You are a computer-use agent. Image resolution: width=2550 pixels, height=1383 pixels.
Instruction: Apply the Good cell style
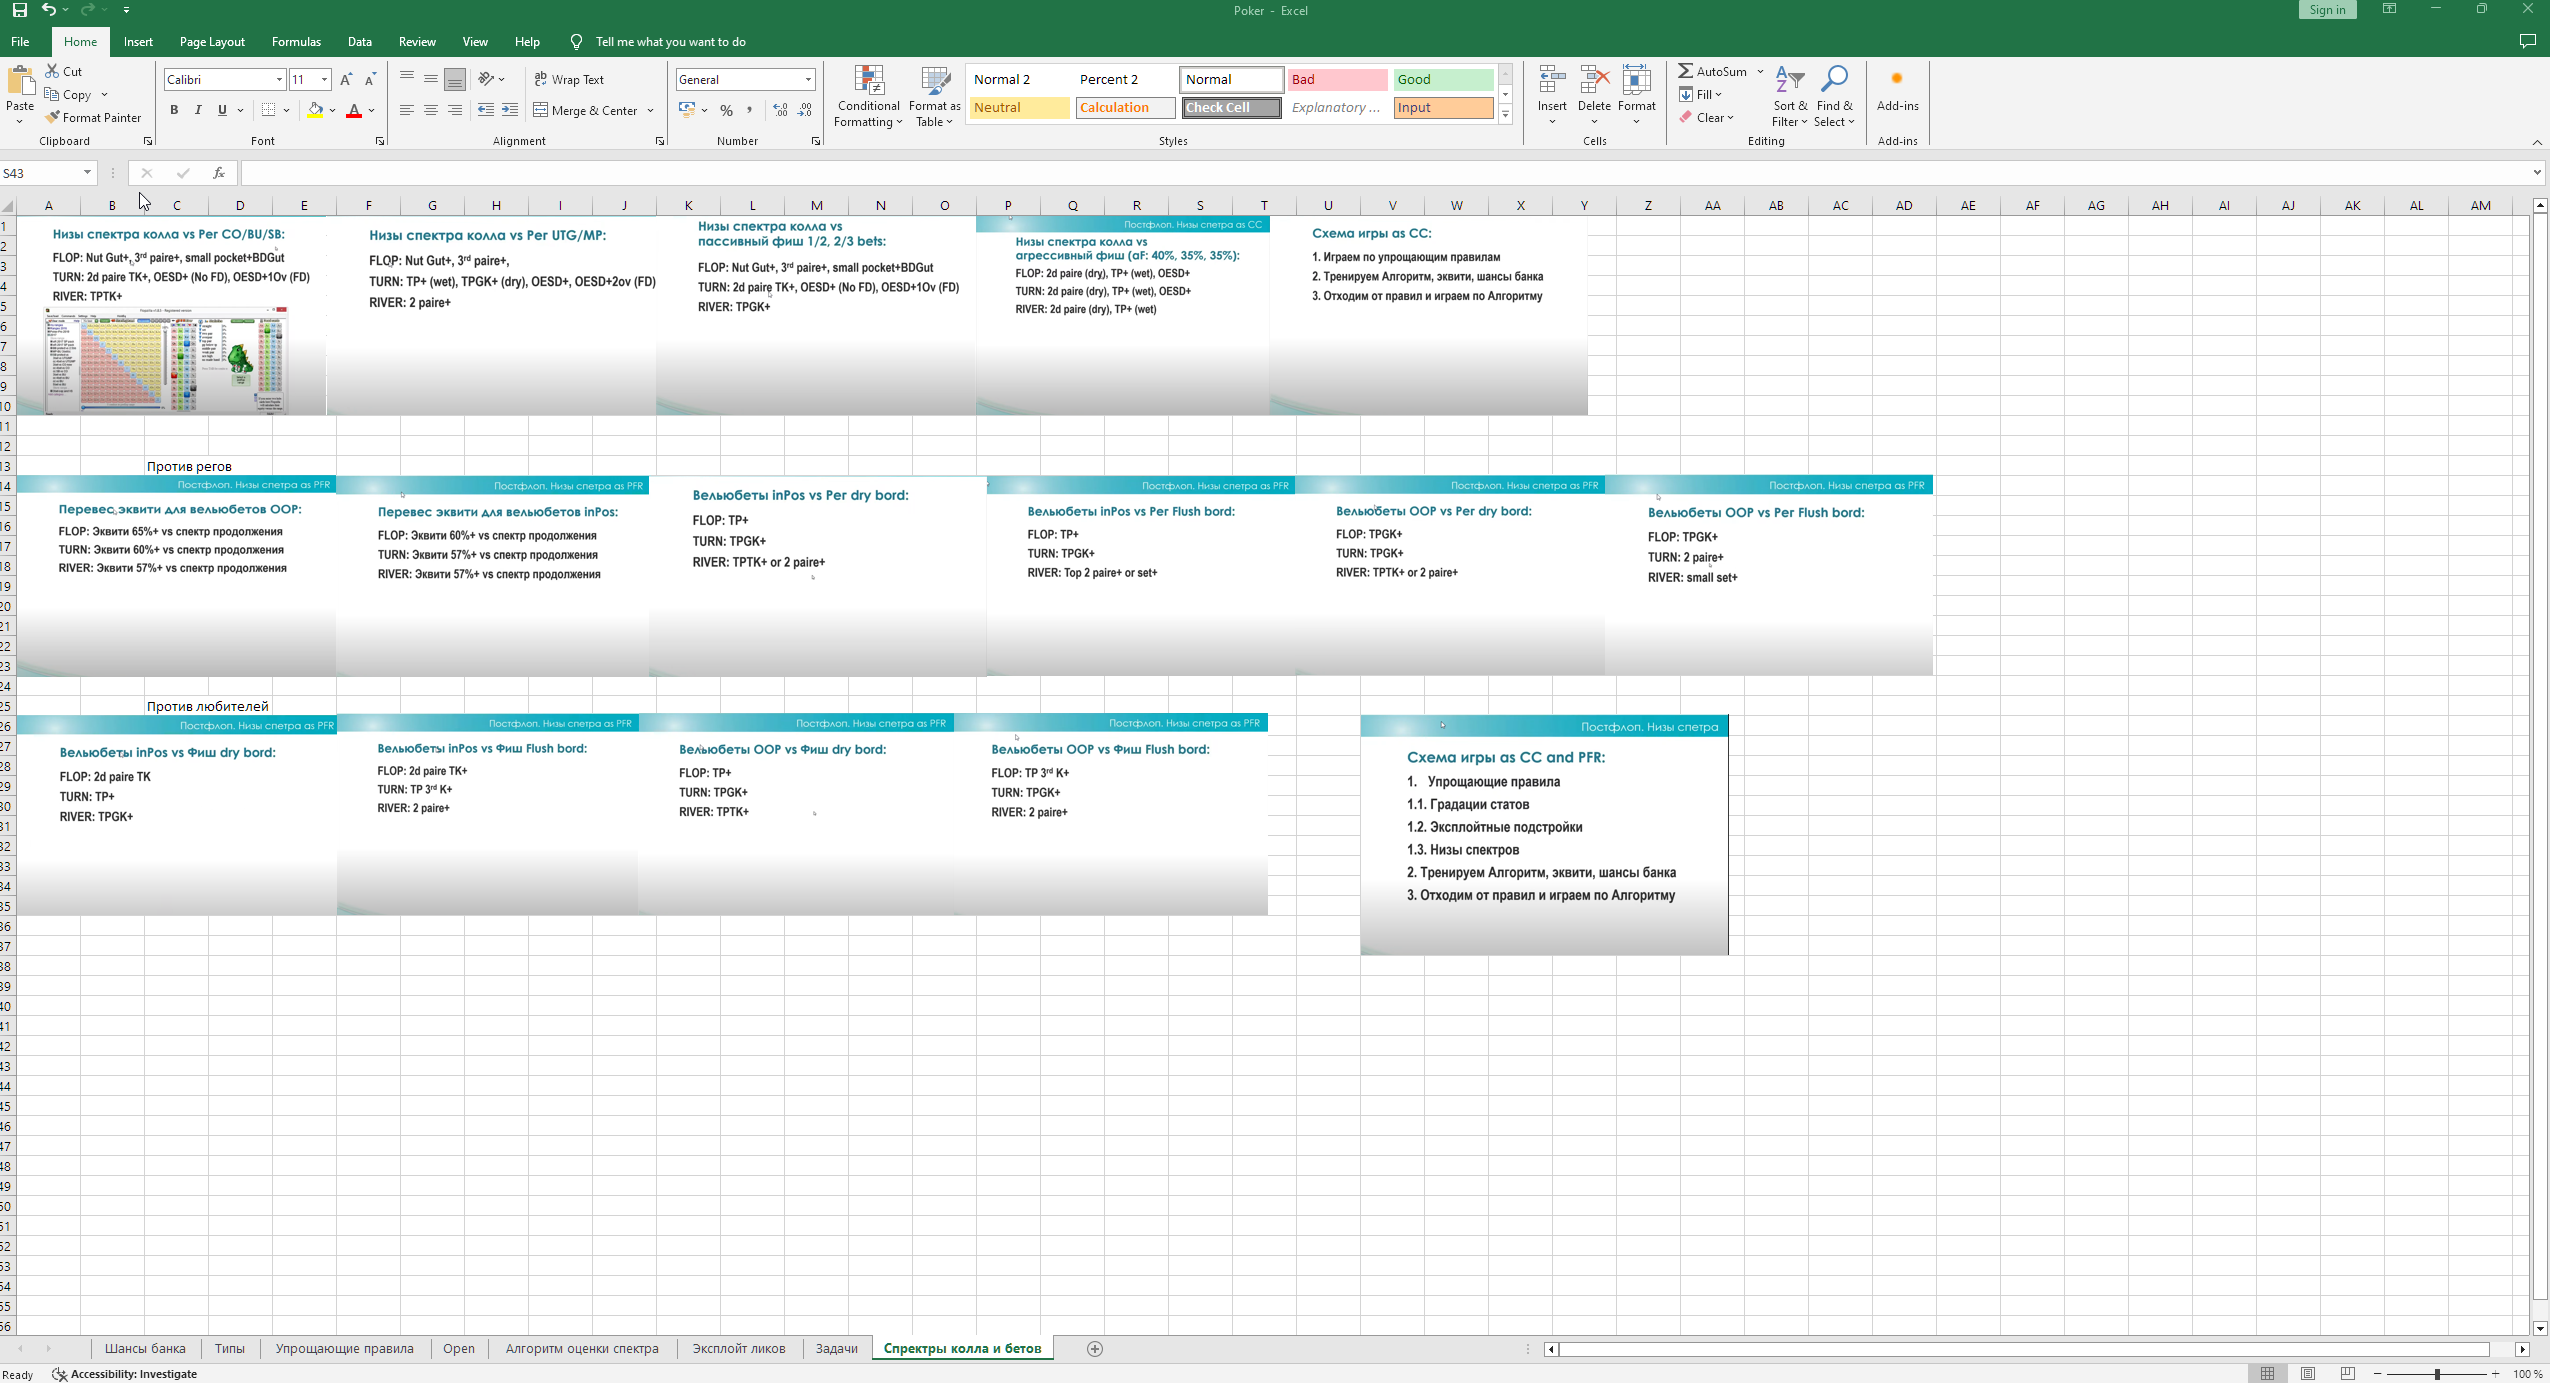1443,79
